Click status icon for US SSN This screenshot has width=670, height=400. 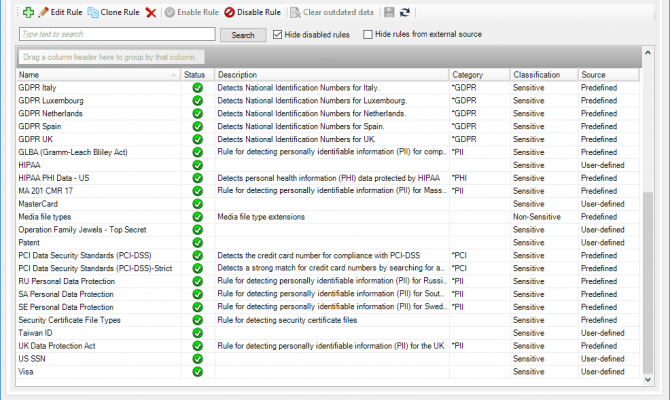point(197,359)
